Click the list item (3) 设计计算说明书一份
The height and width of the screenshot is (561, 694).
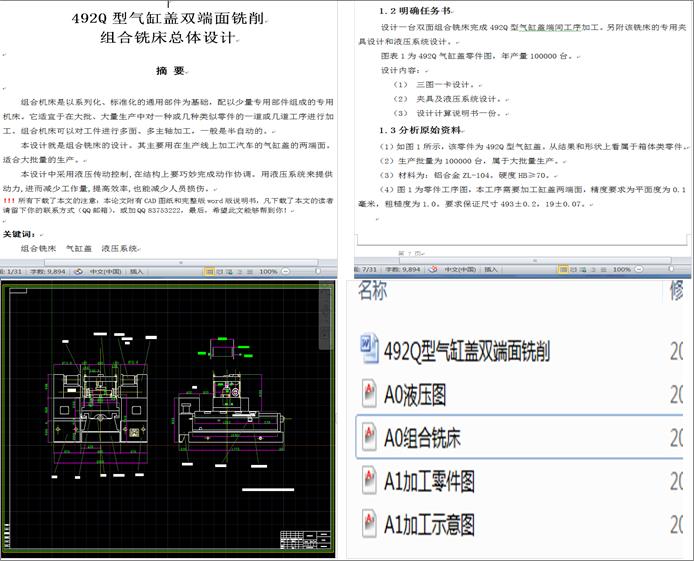coord(449,113)
